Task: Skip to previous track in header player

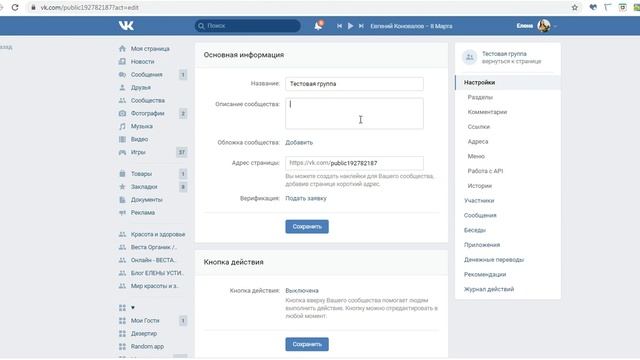Action: click(x=339, y=26)
